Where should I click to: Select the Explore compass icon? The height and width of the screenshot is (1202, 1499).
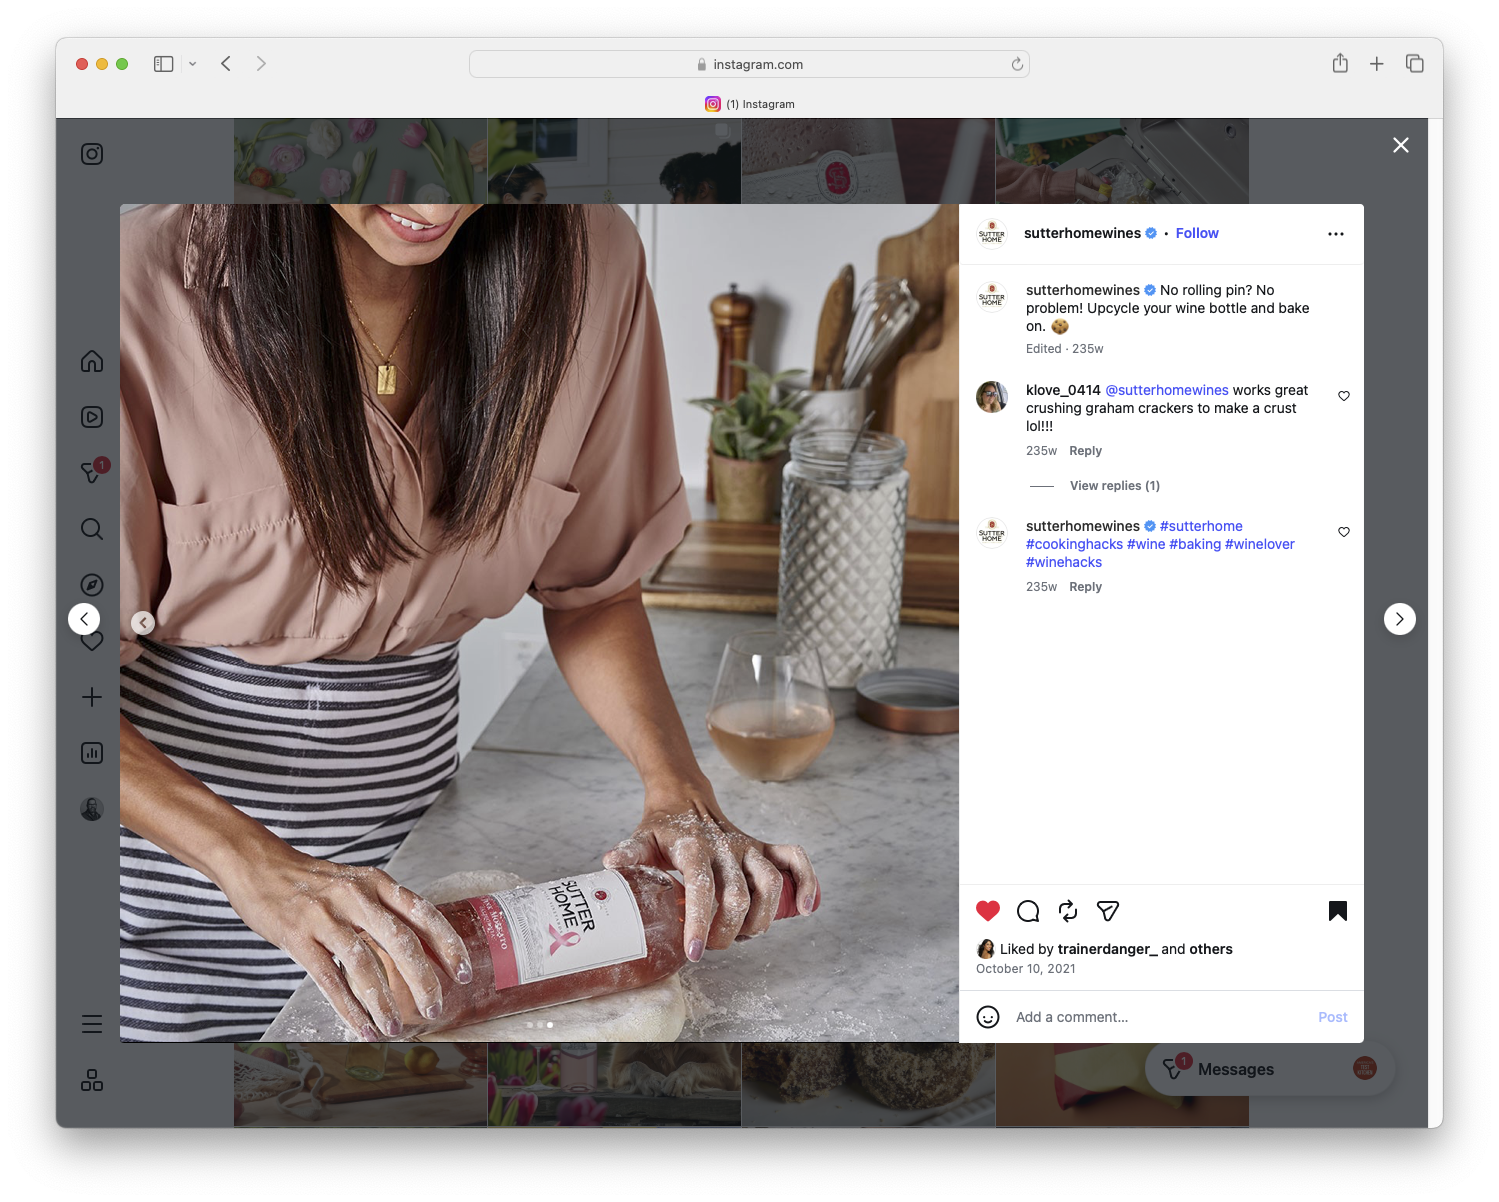(91, 584)
